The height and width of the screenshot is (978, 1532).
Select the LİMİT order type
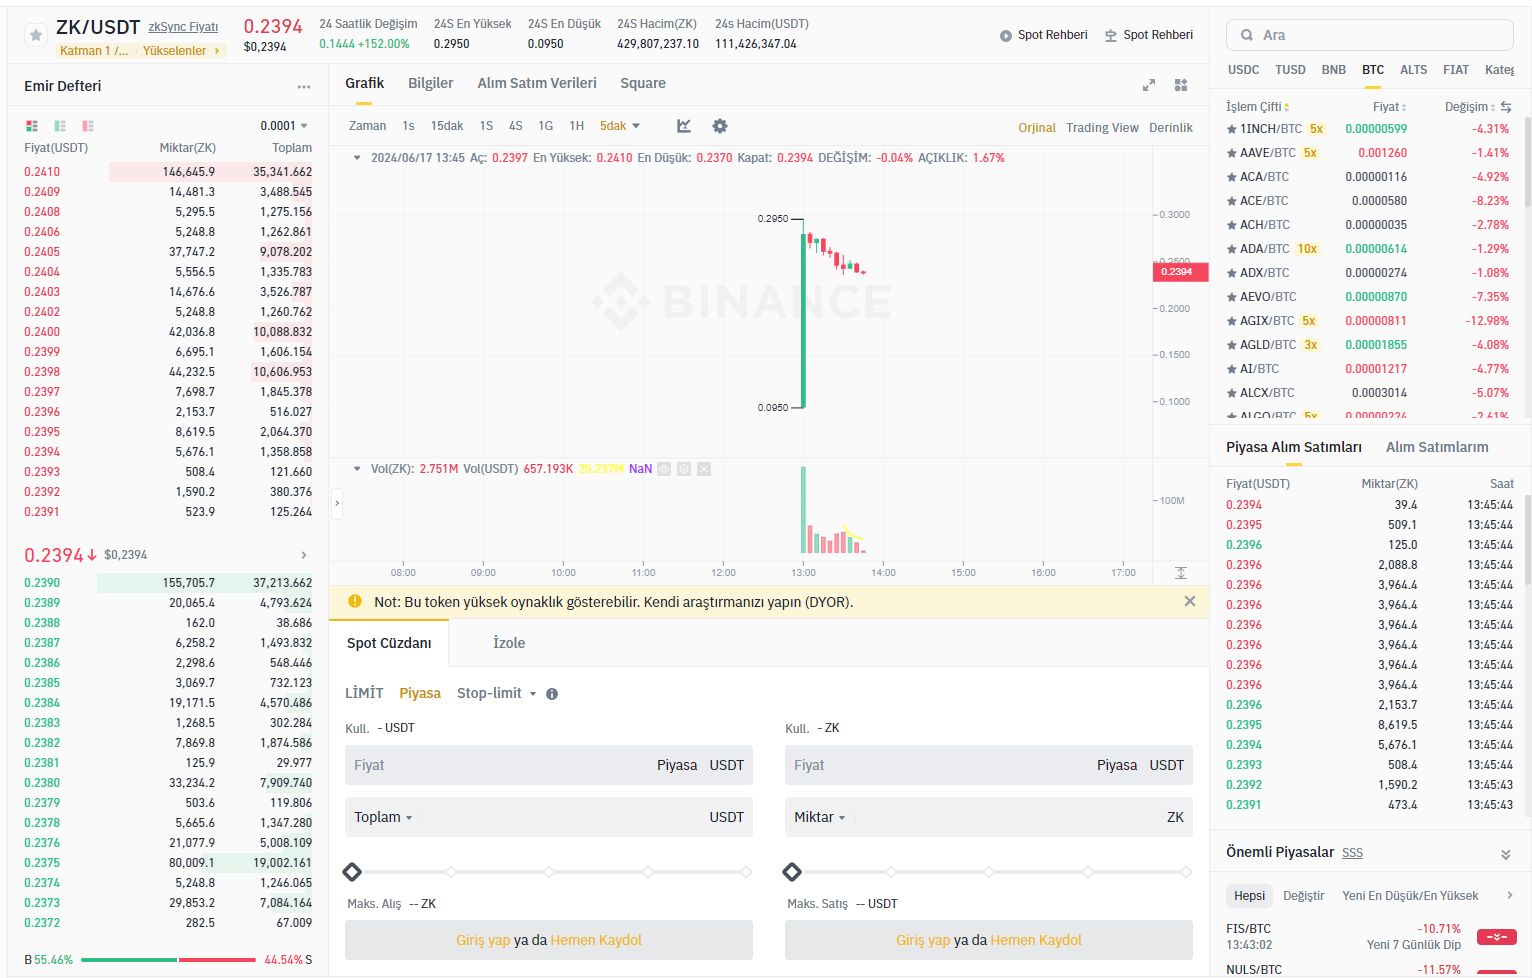pyautogui.click(x=364, y=694)
